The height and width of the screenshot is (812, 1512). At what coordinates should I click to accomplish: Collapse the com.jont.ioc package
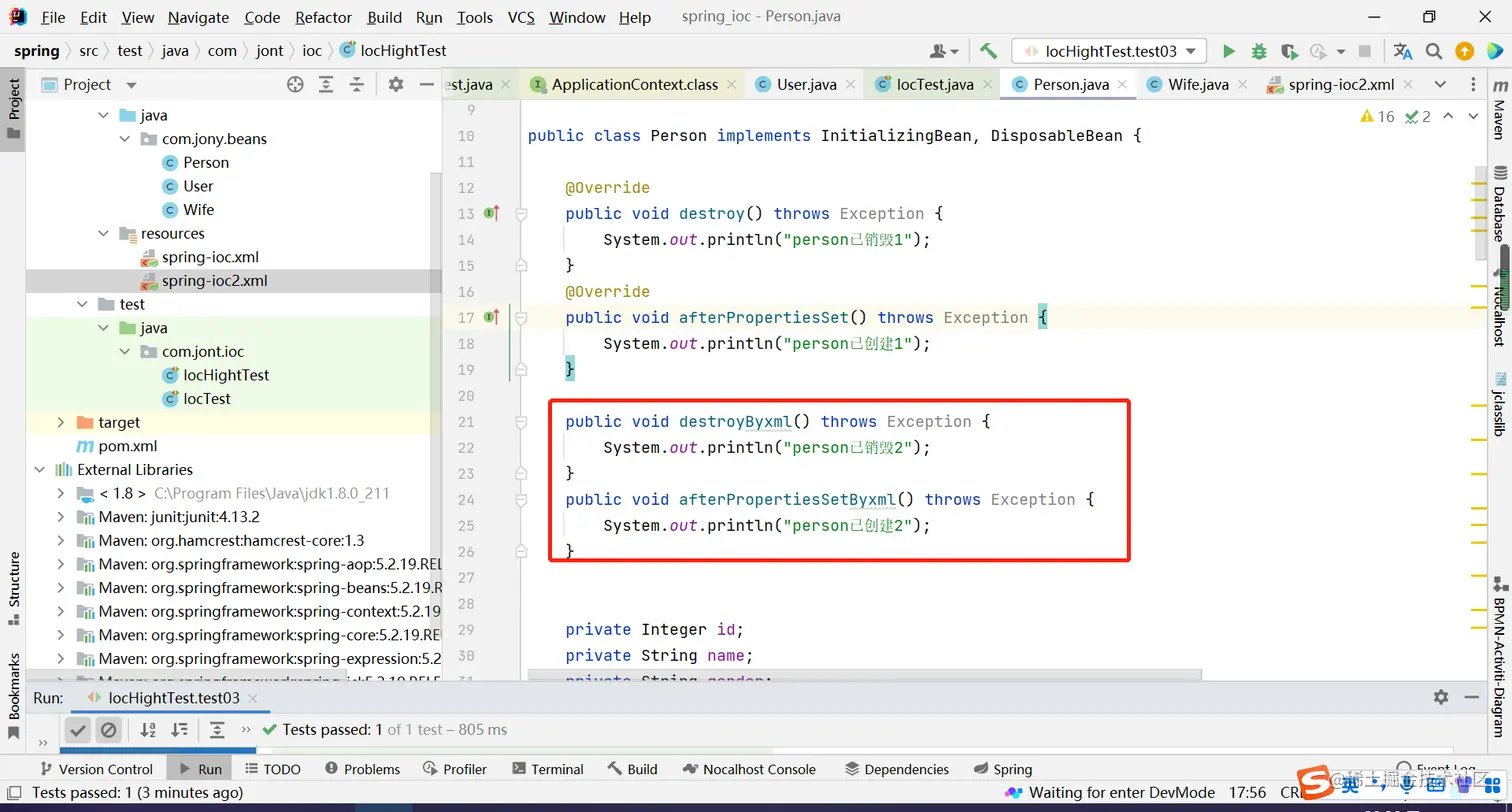pyautogui.click(x=125, y=352)
